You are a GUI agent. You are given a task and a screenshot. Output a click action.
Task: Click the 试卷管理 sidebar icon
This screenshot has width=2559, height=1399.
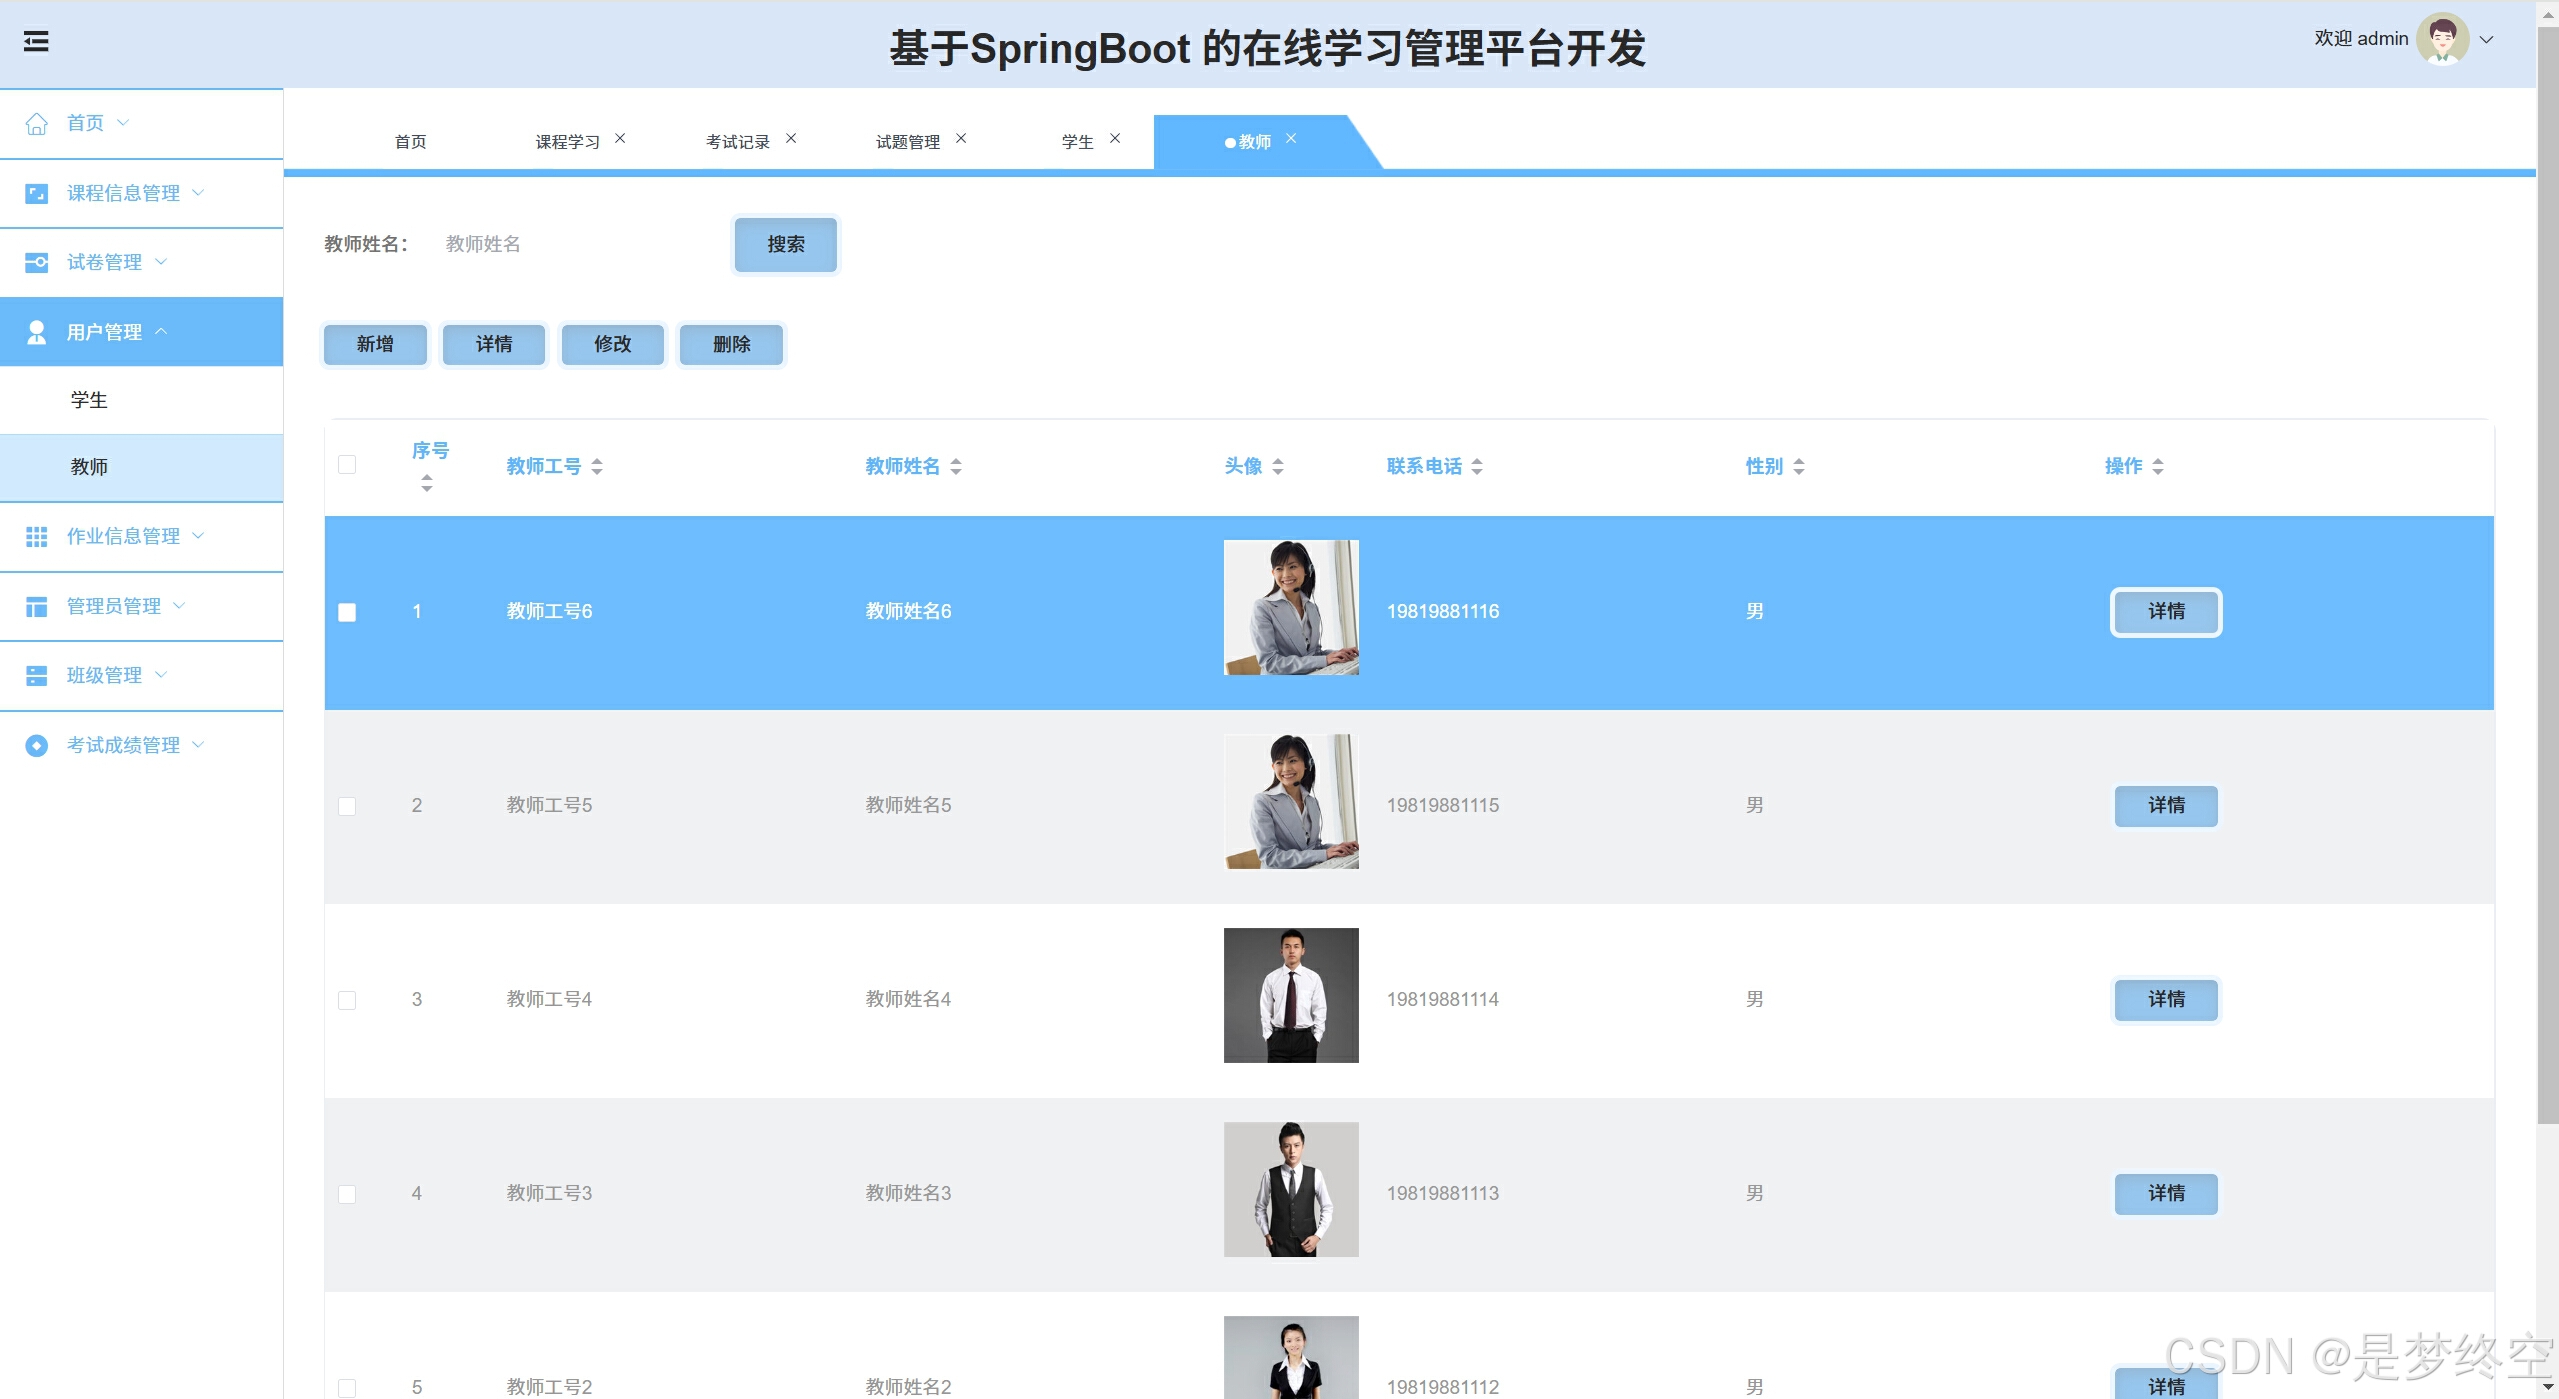37,262
